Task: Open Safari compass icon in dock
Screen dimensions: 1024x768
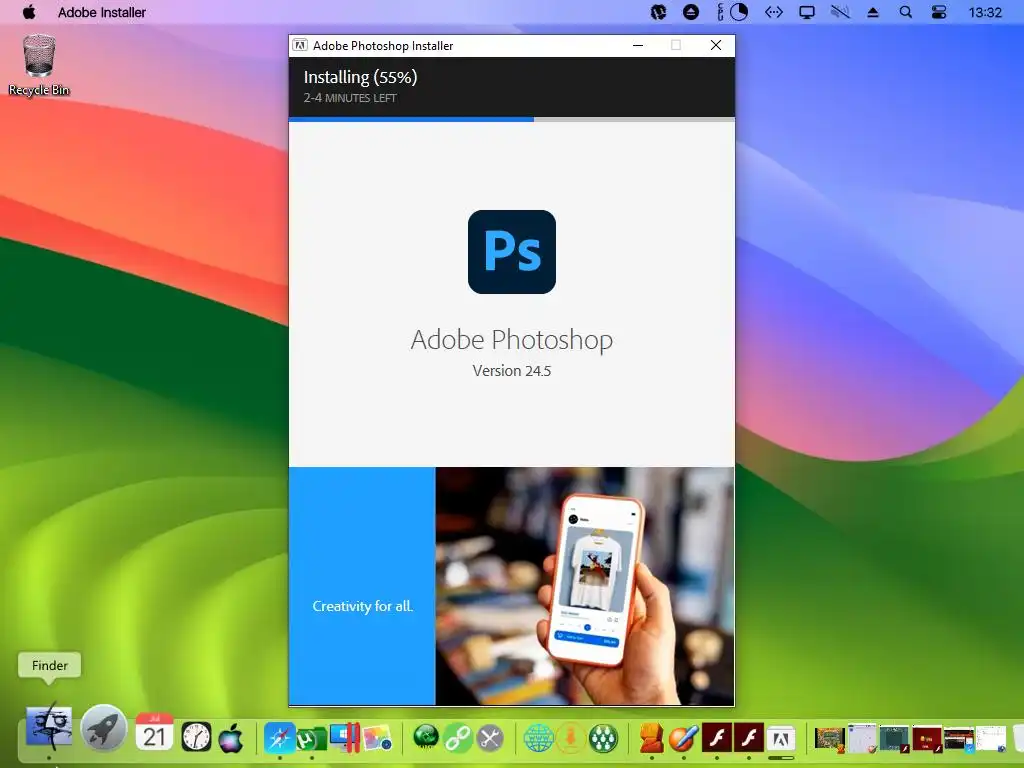Action: (x=280, y=738)
